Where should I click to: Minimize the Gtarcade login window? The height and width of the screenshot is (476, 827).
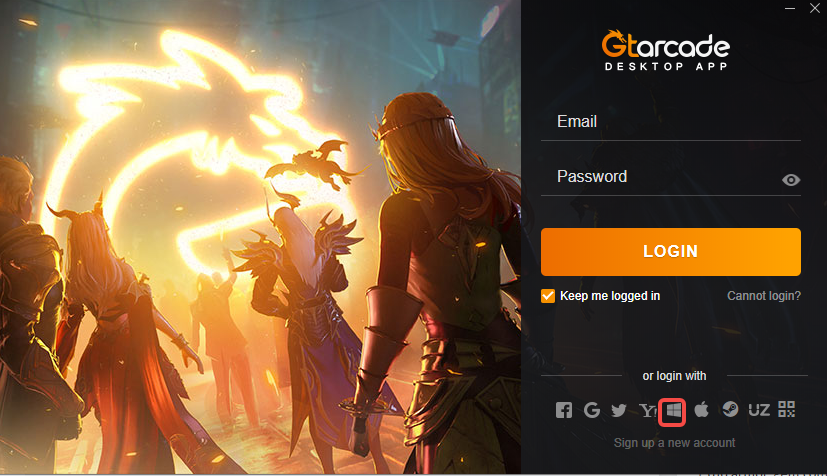coord(790,8)
